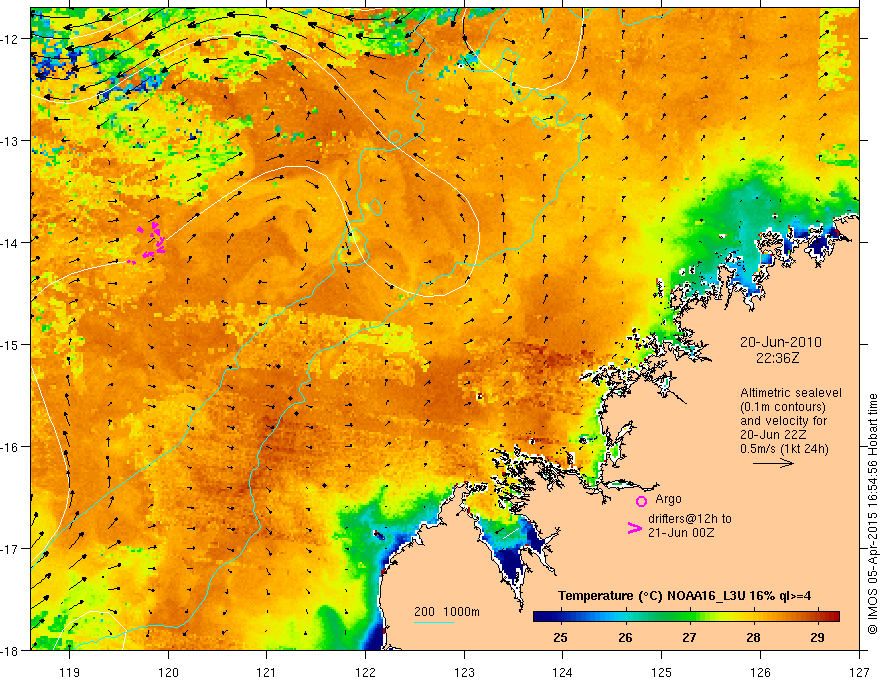Image resolution: width=880 pixels, height=680 pixels.
Task: Click the -18 latitude axis label
Action: coord(11,650)
